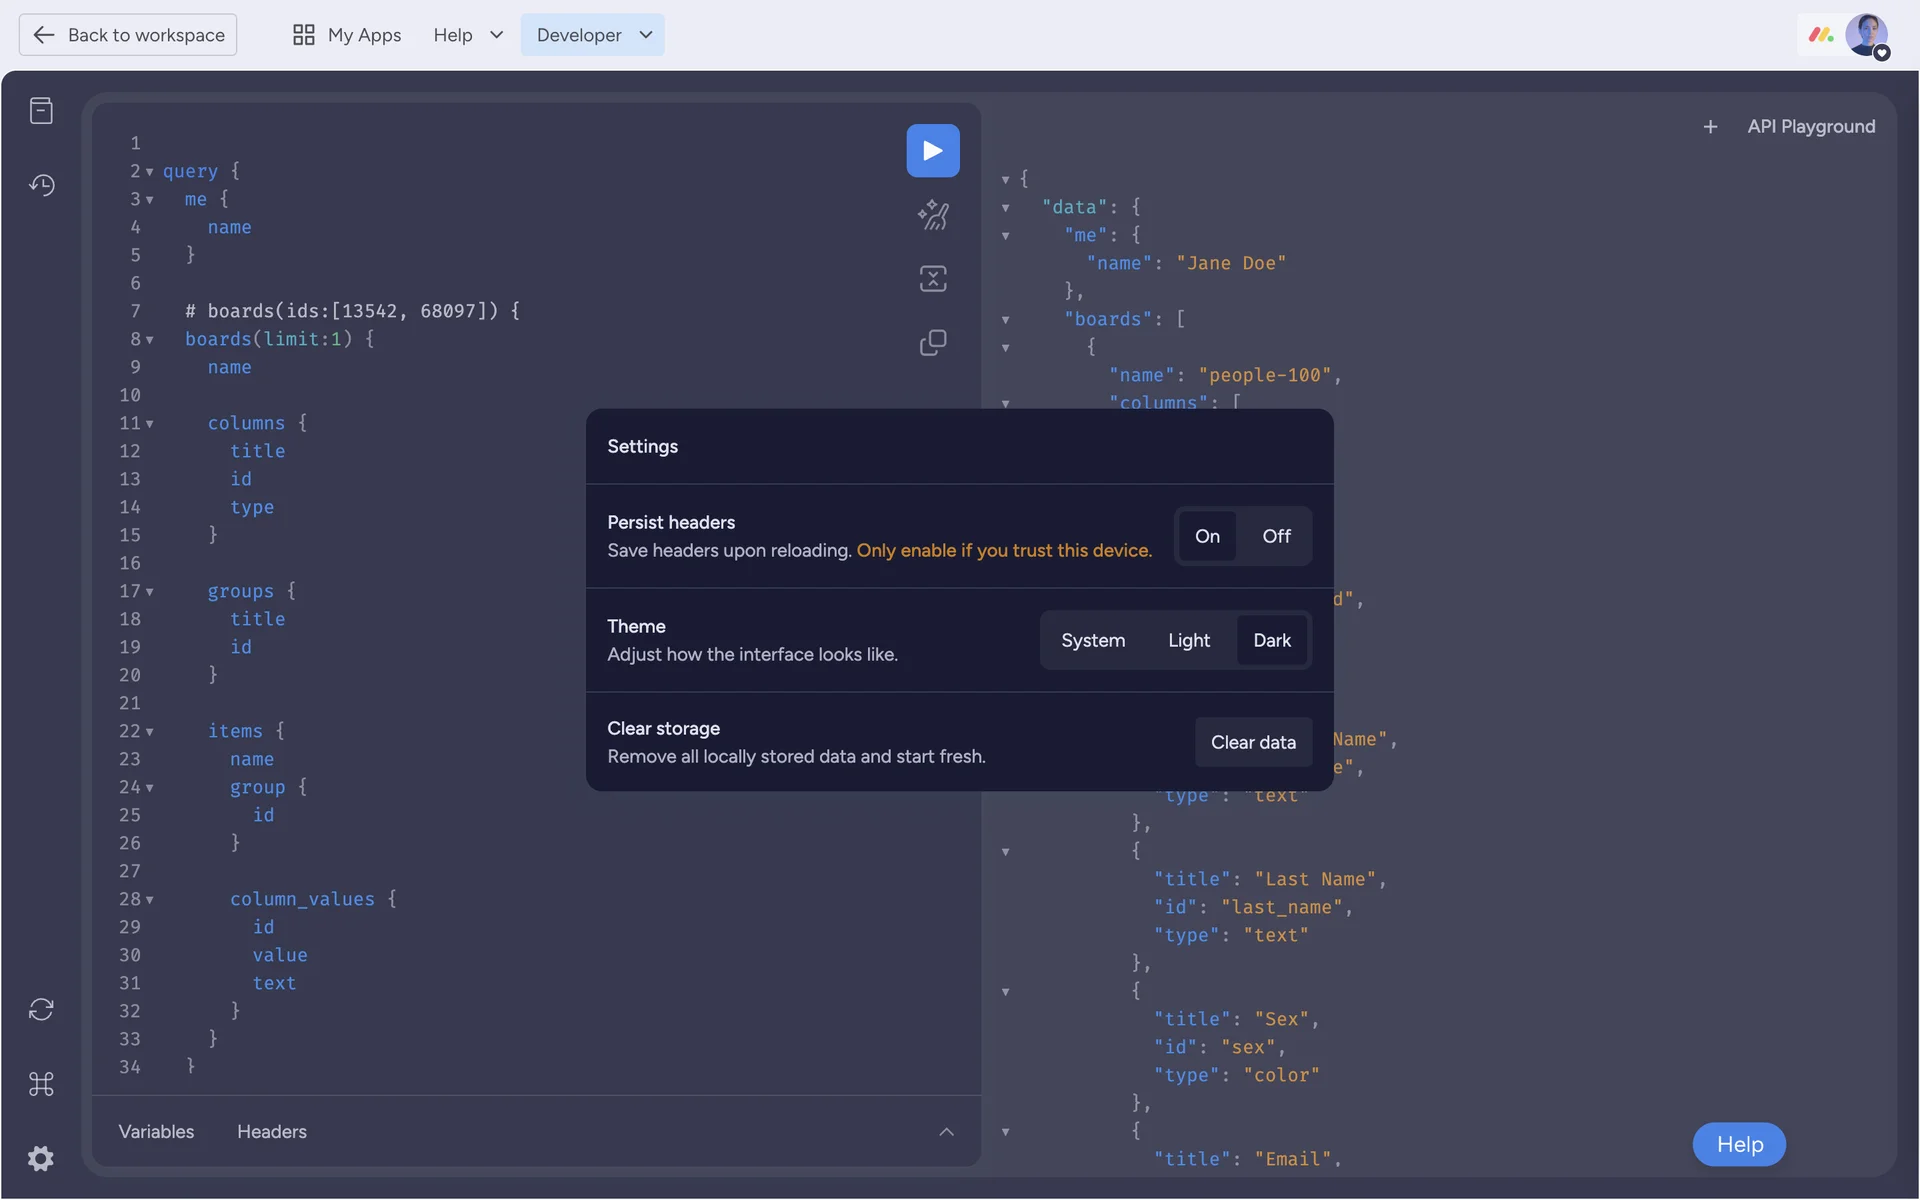
Task: Open keyboard shortcuts icon
Action: [41, 1084]
